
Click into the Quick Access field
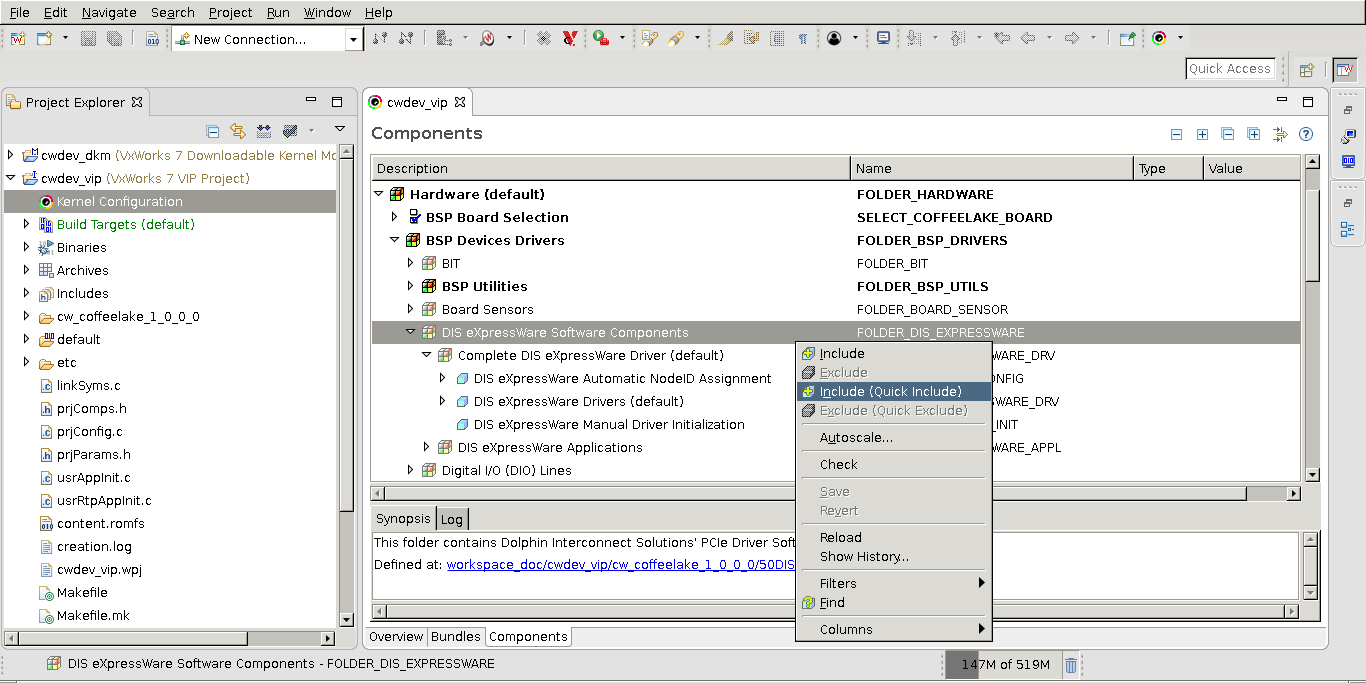point(1230,69)
